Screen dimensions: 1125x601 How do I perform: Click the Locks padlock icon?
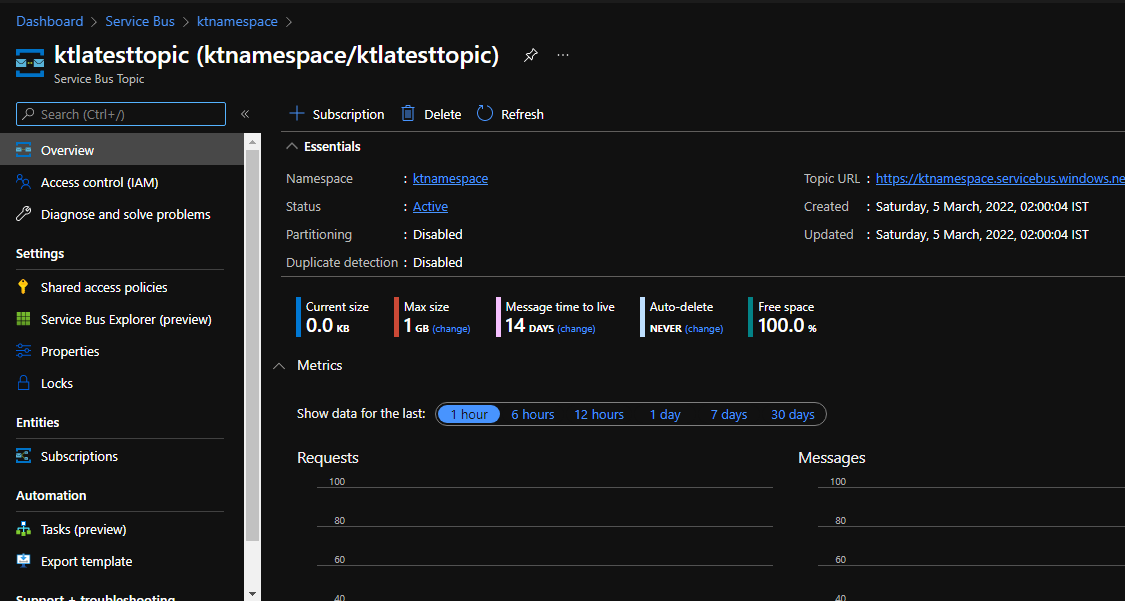coord(24,383)
